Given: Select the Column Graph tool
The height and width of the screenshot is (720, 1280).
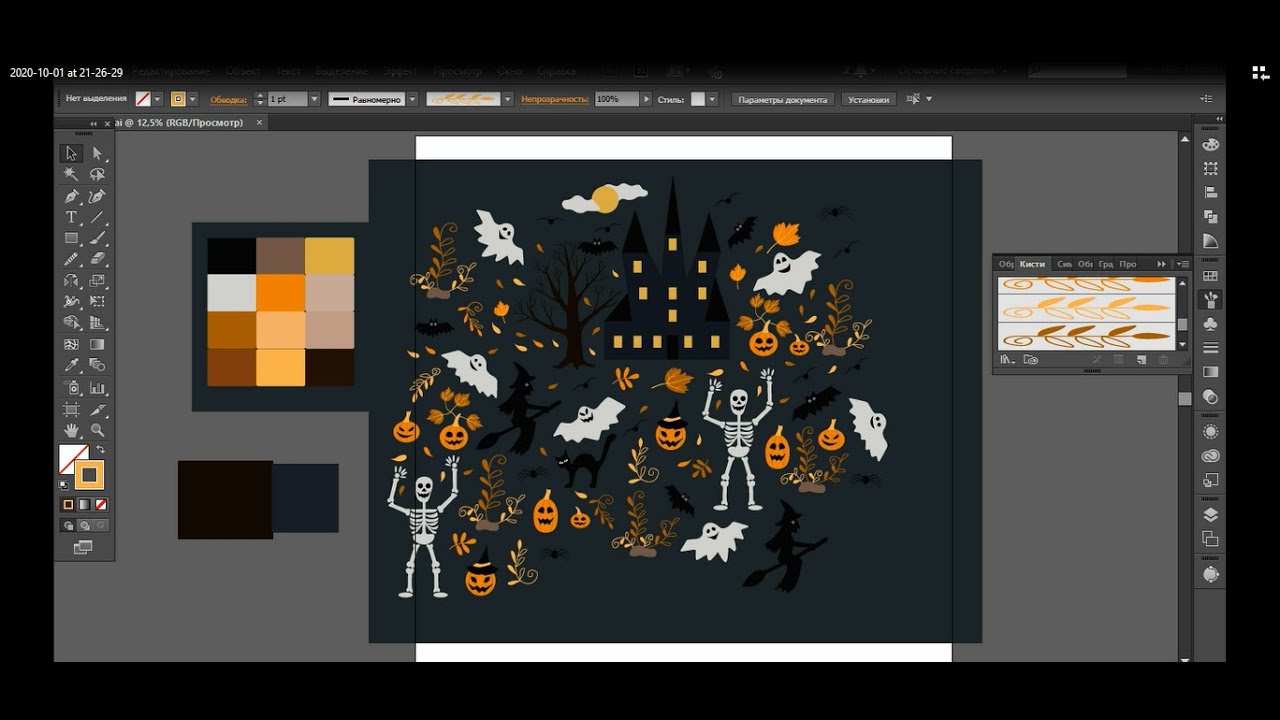Looking at the screenshot, I should pyautogui.click(x=97, y=388).
